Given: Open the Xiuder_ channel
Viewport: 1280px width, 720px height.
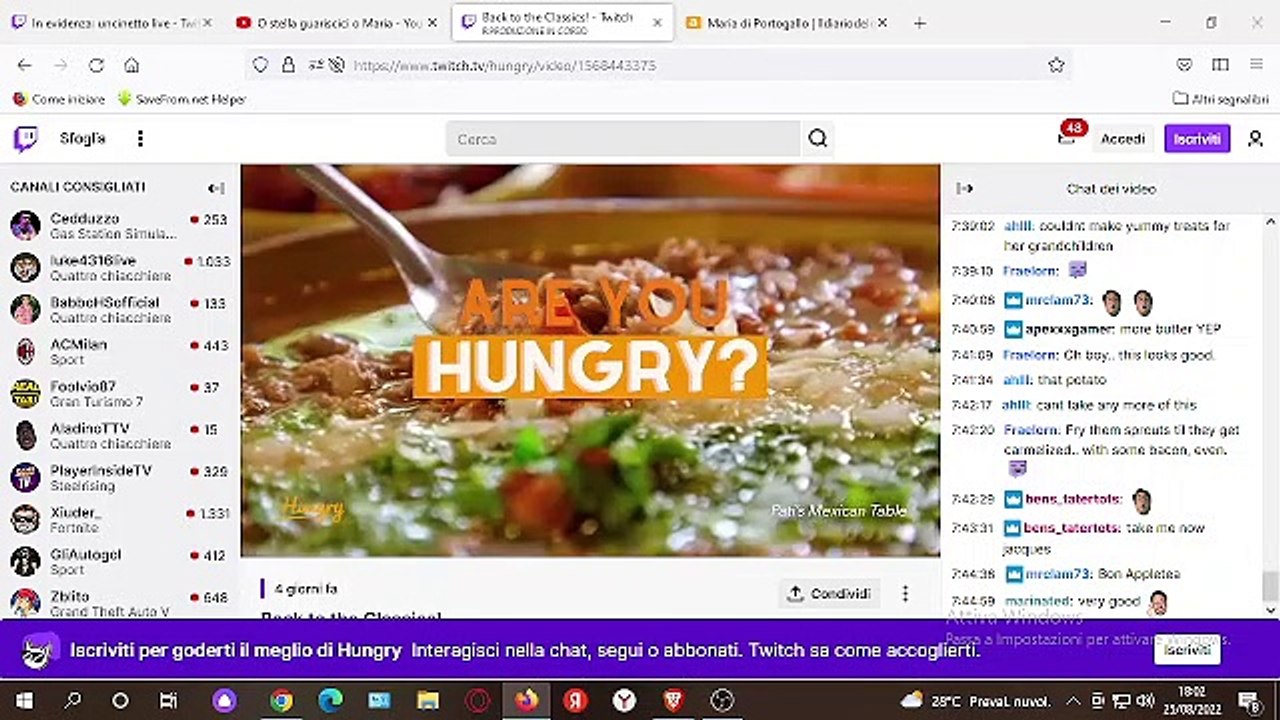Looking at the screenshot, I should coord(120,519).
